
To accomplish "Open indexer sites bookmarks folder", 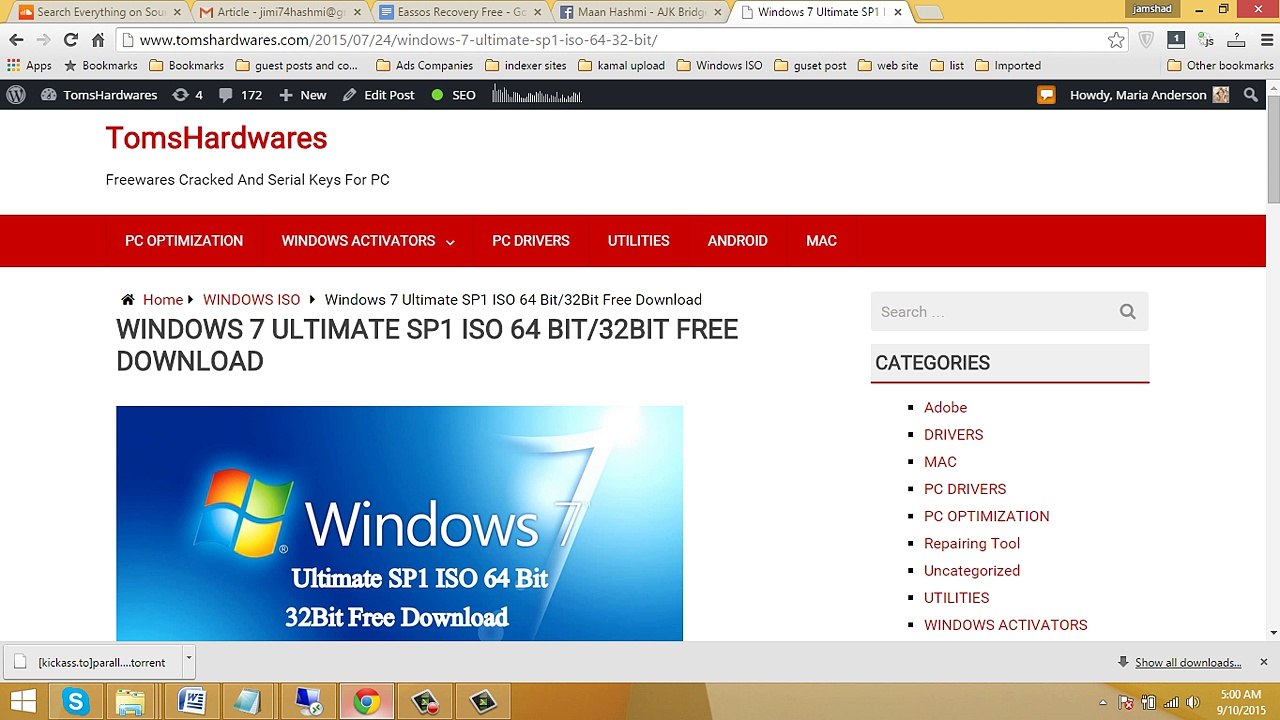I will 525,65.
